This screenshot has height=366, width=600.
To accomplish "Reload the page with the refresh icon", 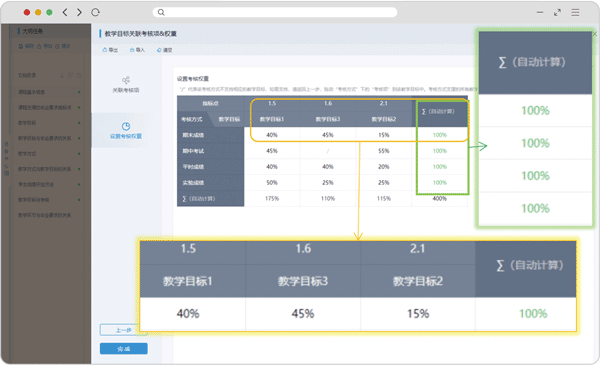I will coord(95,12).
